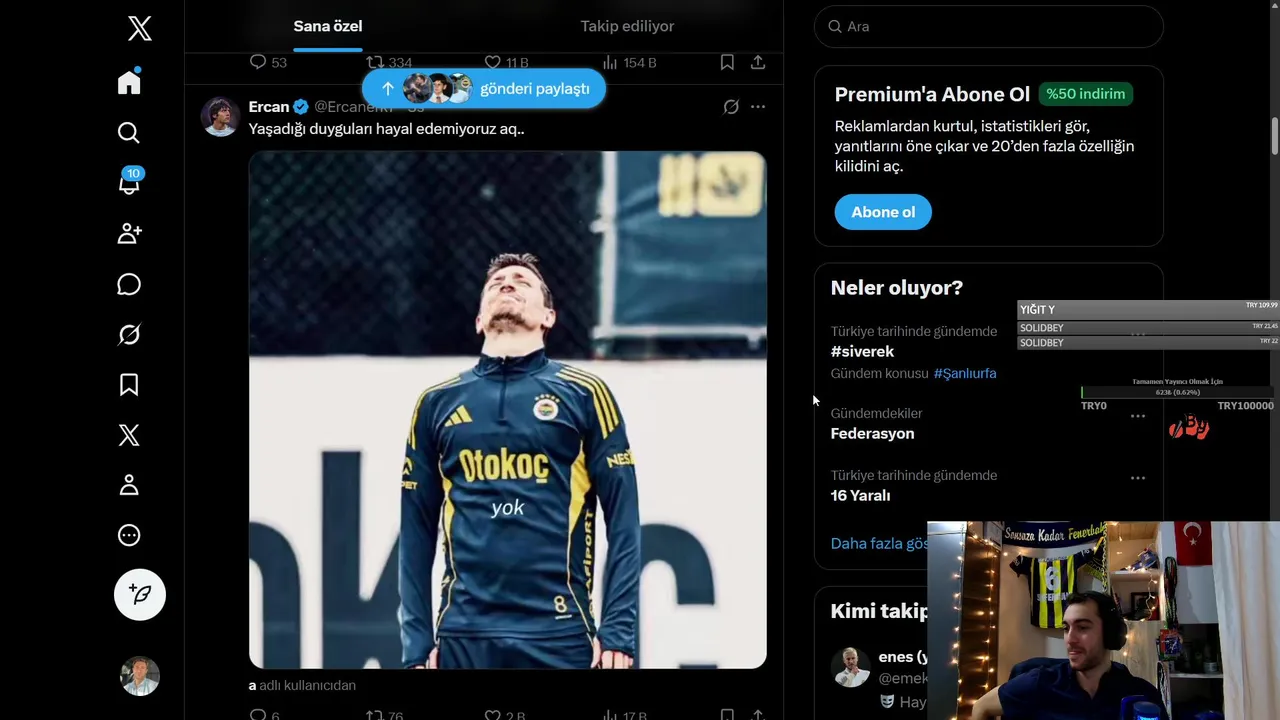Image resolution: width=1280 pixels, height=720 pixels.
Task: Like Ercan's tweet with 2 B
Action: (x=504, y=714)
